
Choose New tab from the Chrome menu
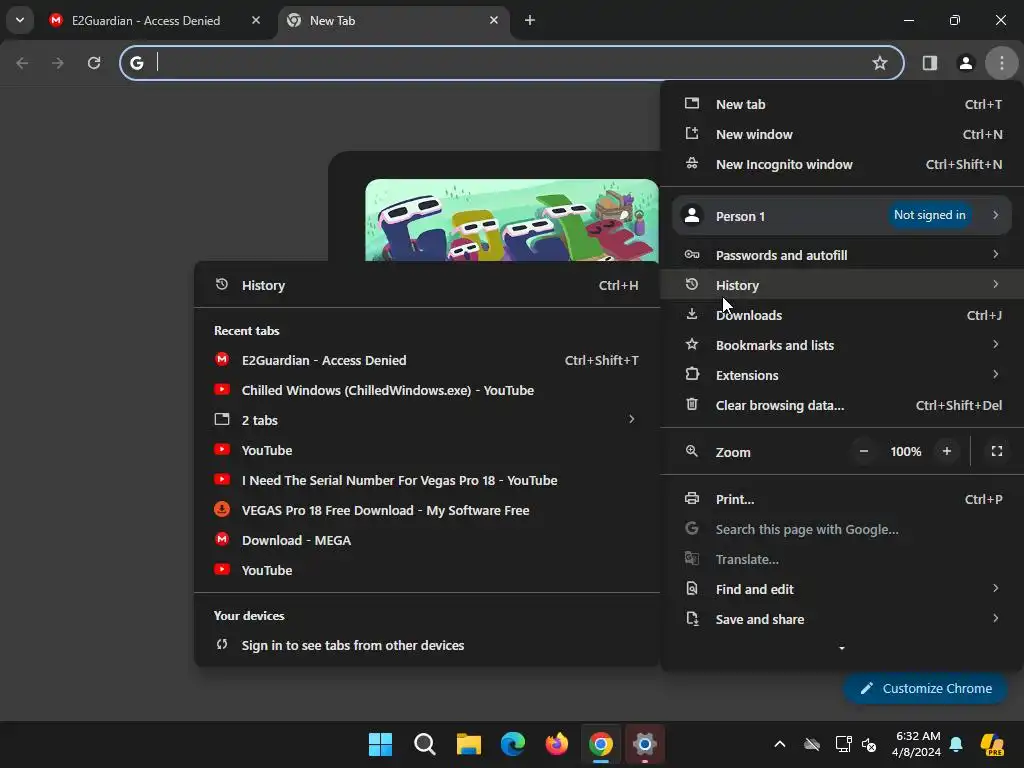(842, 104)
